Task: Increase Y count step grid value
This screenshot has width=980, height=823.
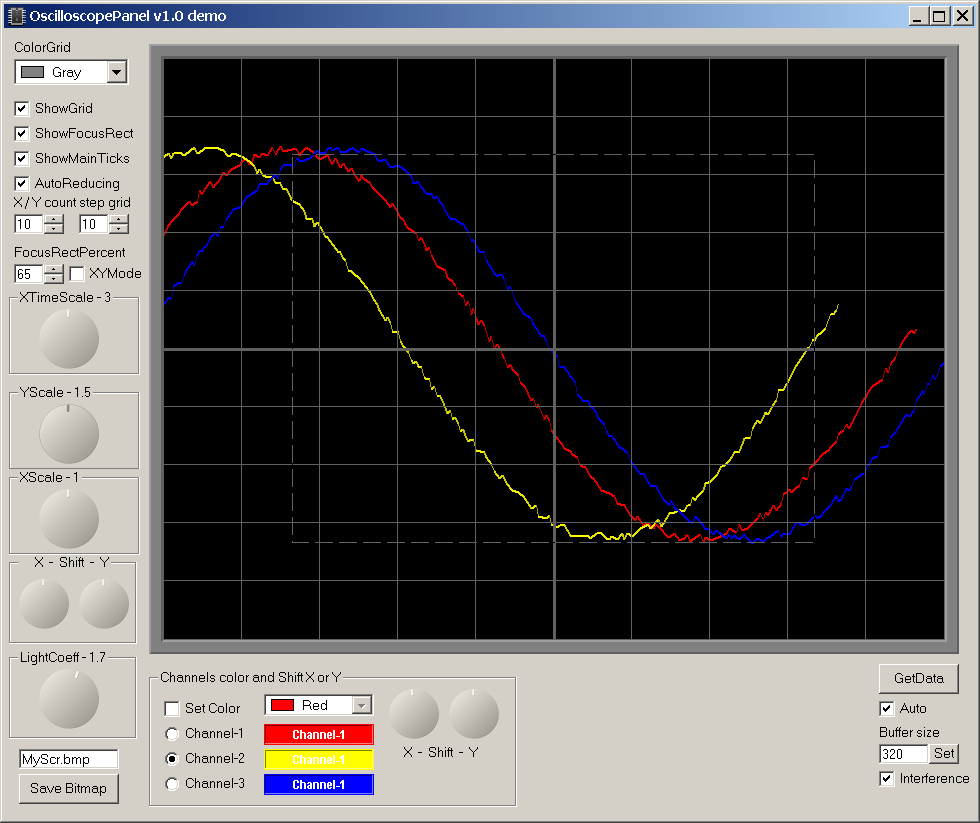Action: pos(119,219)
